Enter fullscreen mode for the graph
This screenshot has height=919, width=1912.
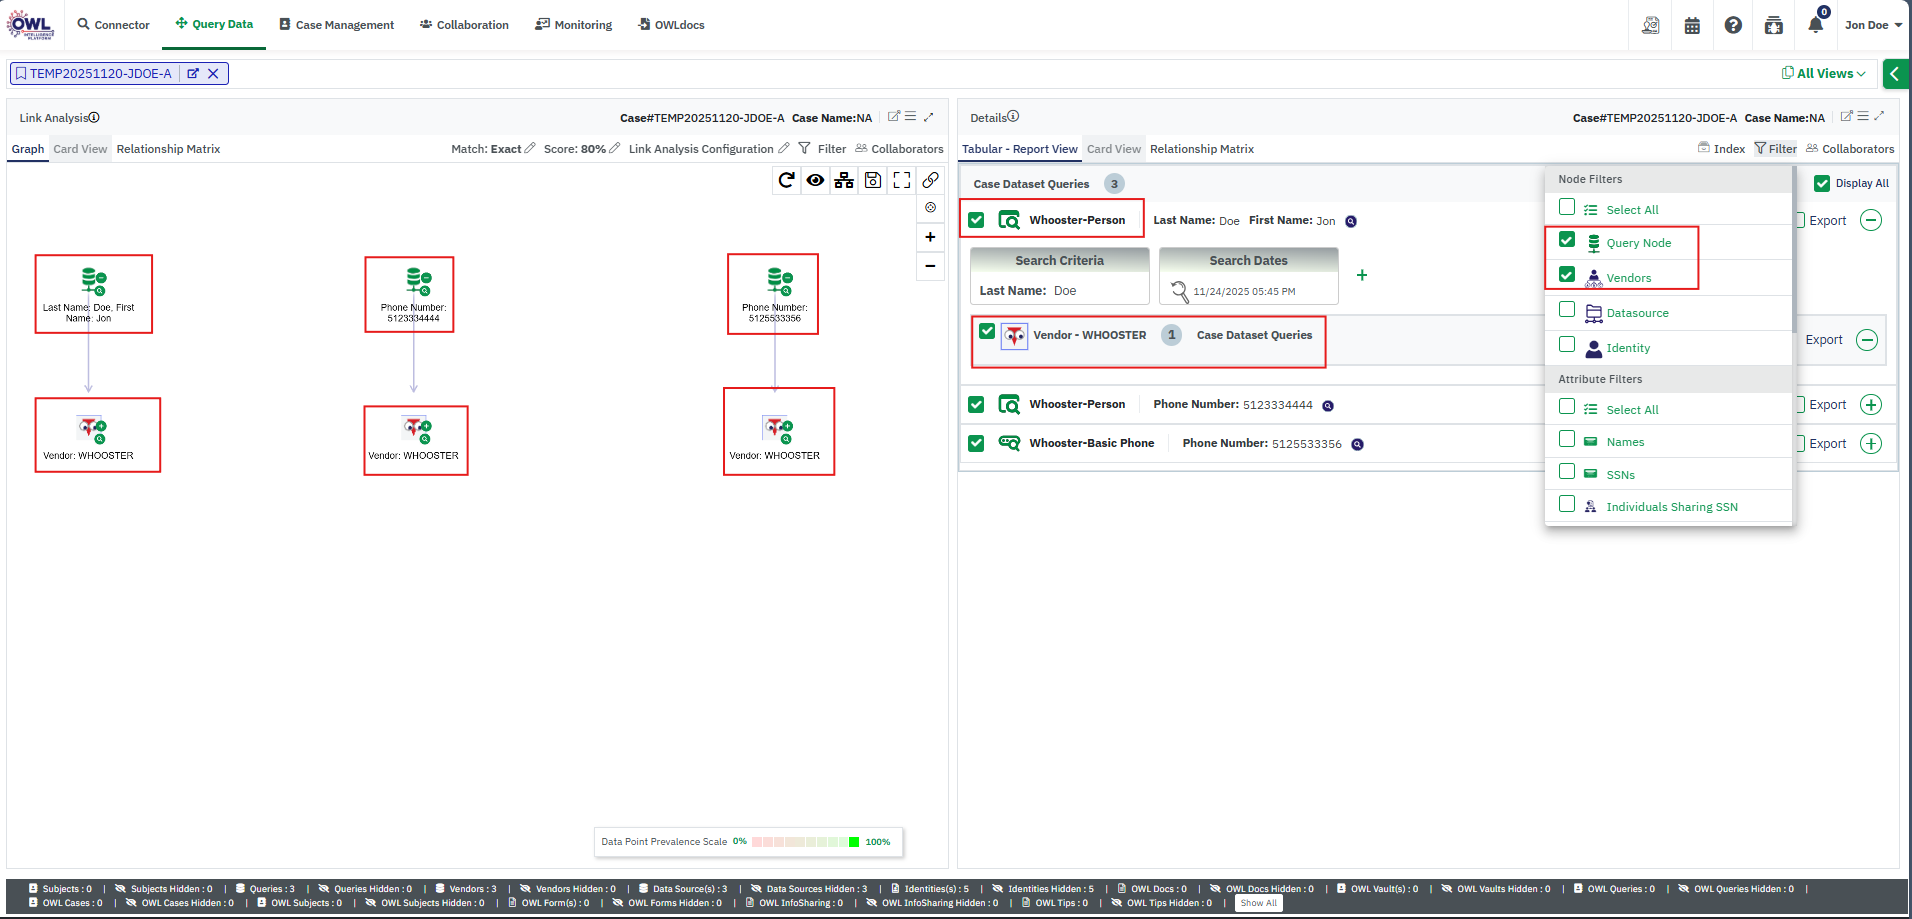pyautogui.click(x=902, y=180)
